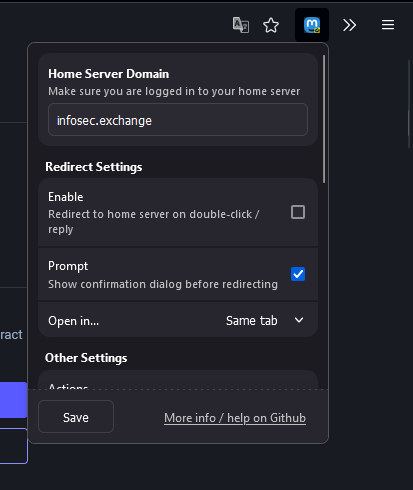Enable redirect to home server checkbox
Screen dimensions: 413x490
click(x=298, y=212)
